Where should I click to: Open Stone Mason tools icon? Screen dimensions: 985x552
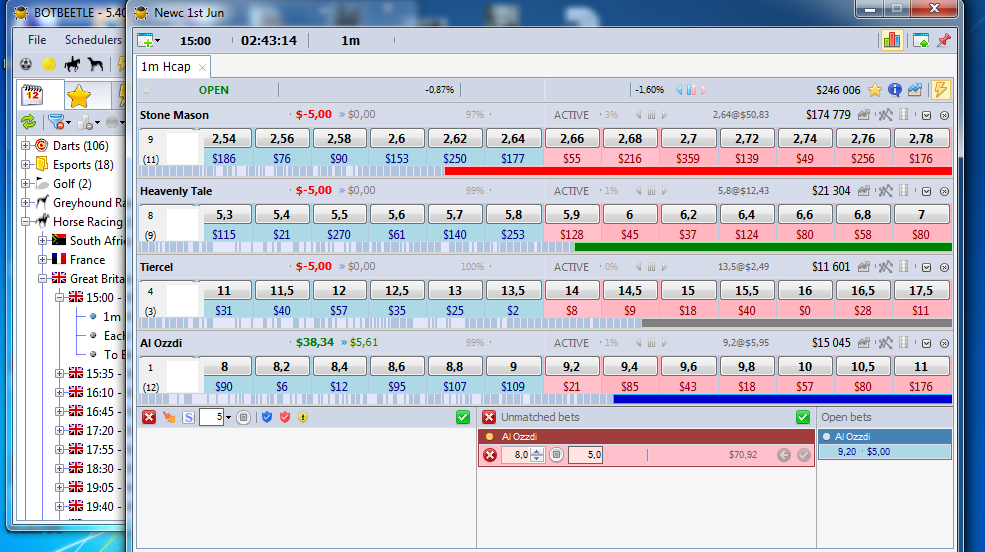point(885,115)
